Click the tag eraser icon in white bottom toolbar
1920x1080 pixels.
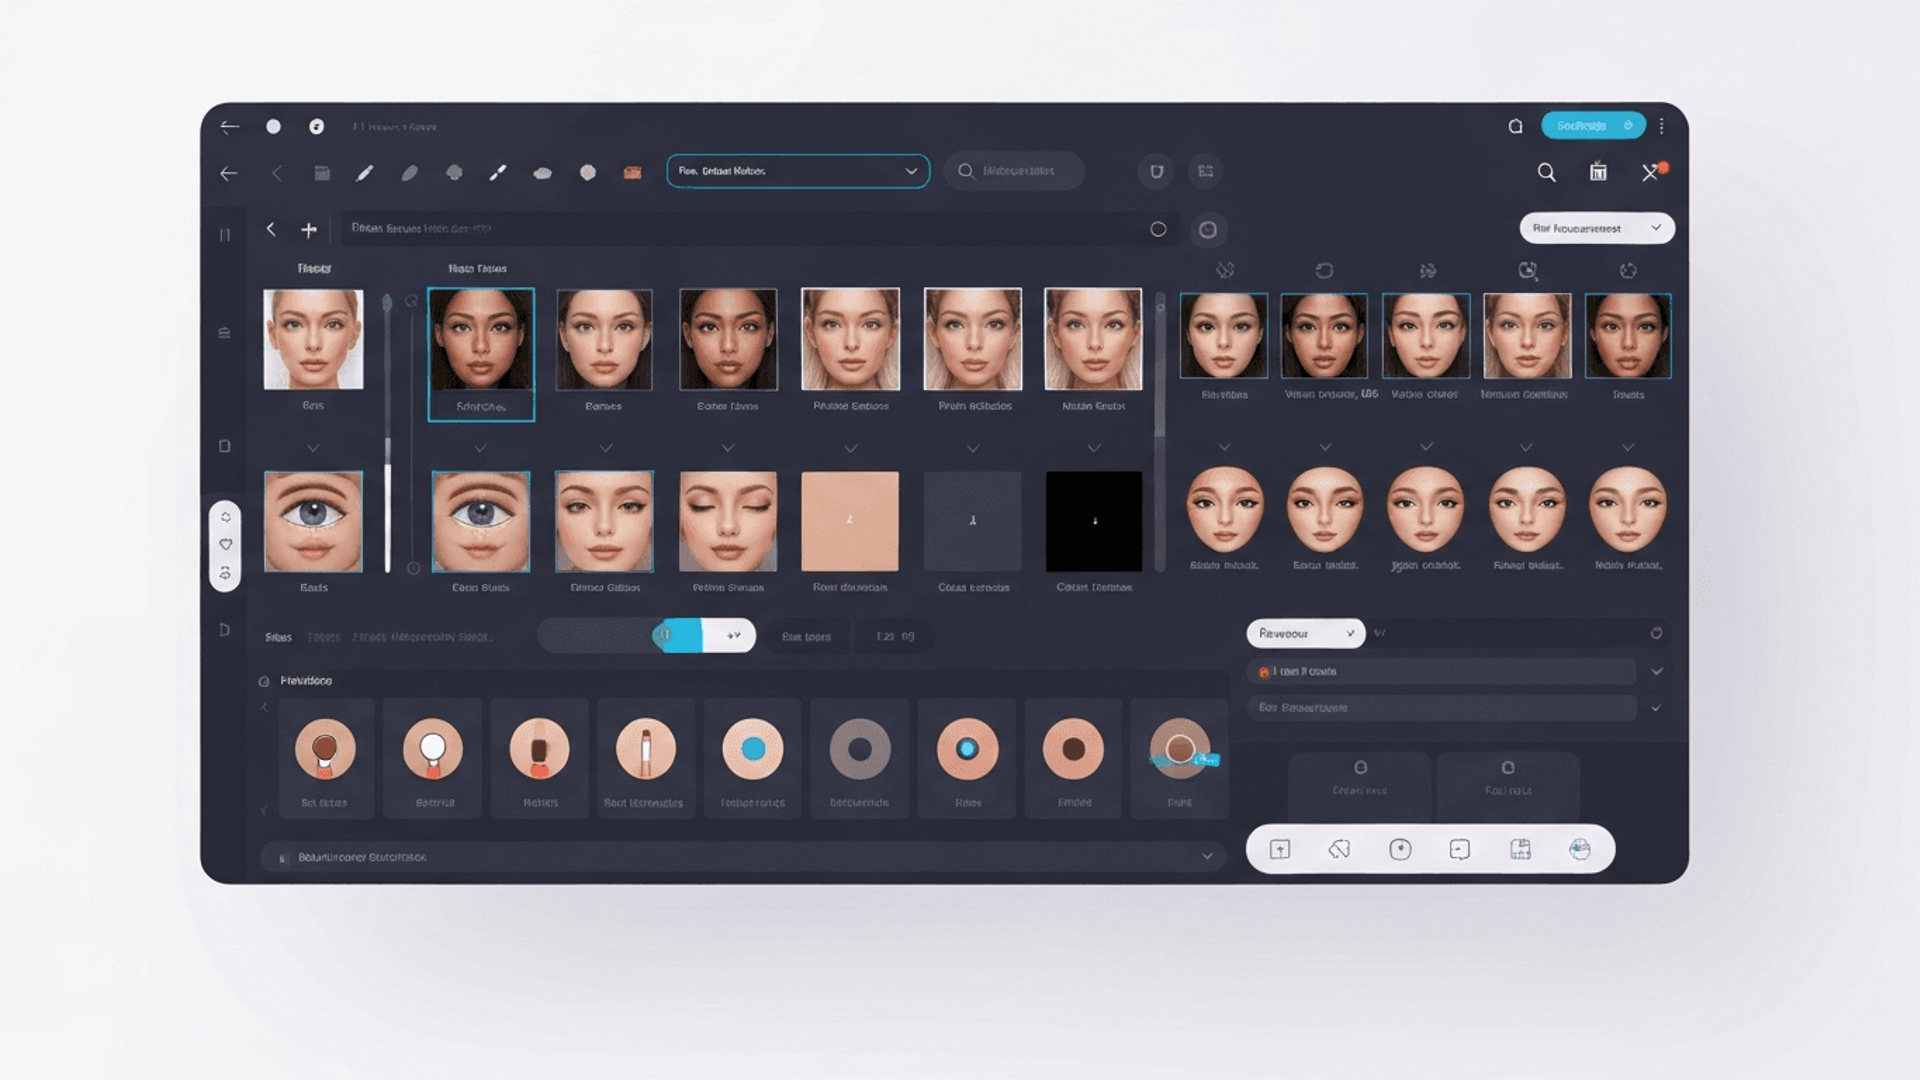click(1340, 850)
